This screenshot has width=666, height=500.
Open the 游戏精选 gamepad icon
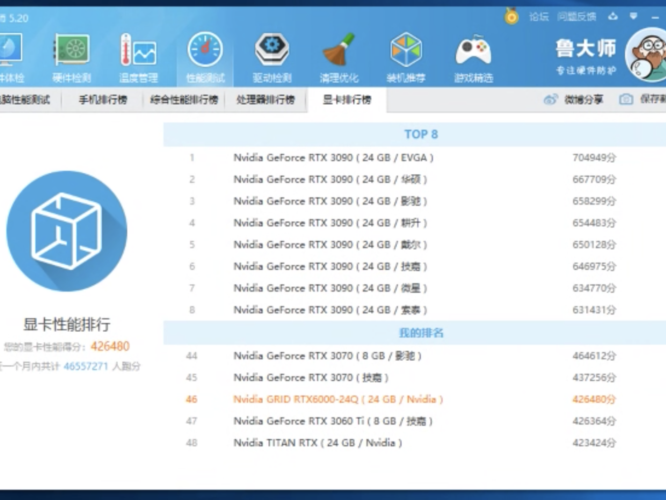click(474, 57)
